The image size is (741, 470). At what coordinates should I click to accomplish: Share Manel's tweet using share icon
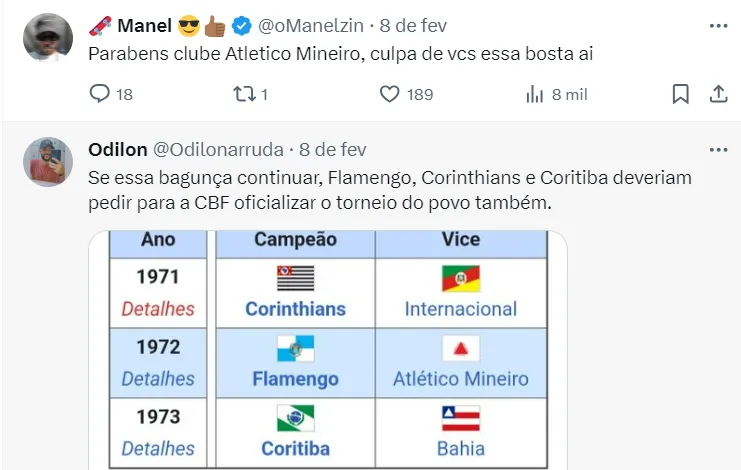718,94
